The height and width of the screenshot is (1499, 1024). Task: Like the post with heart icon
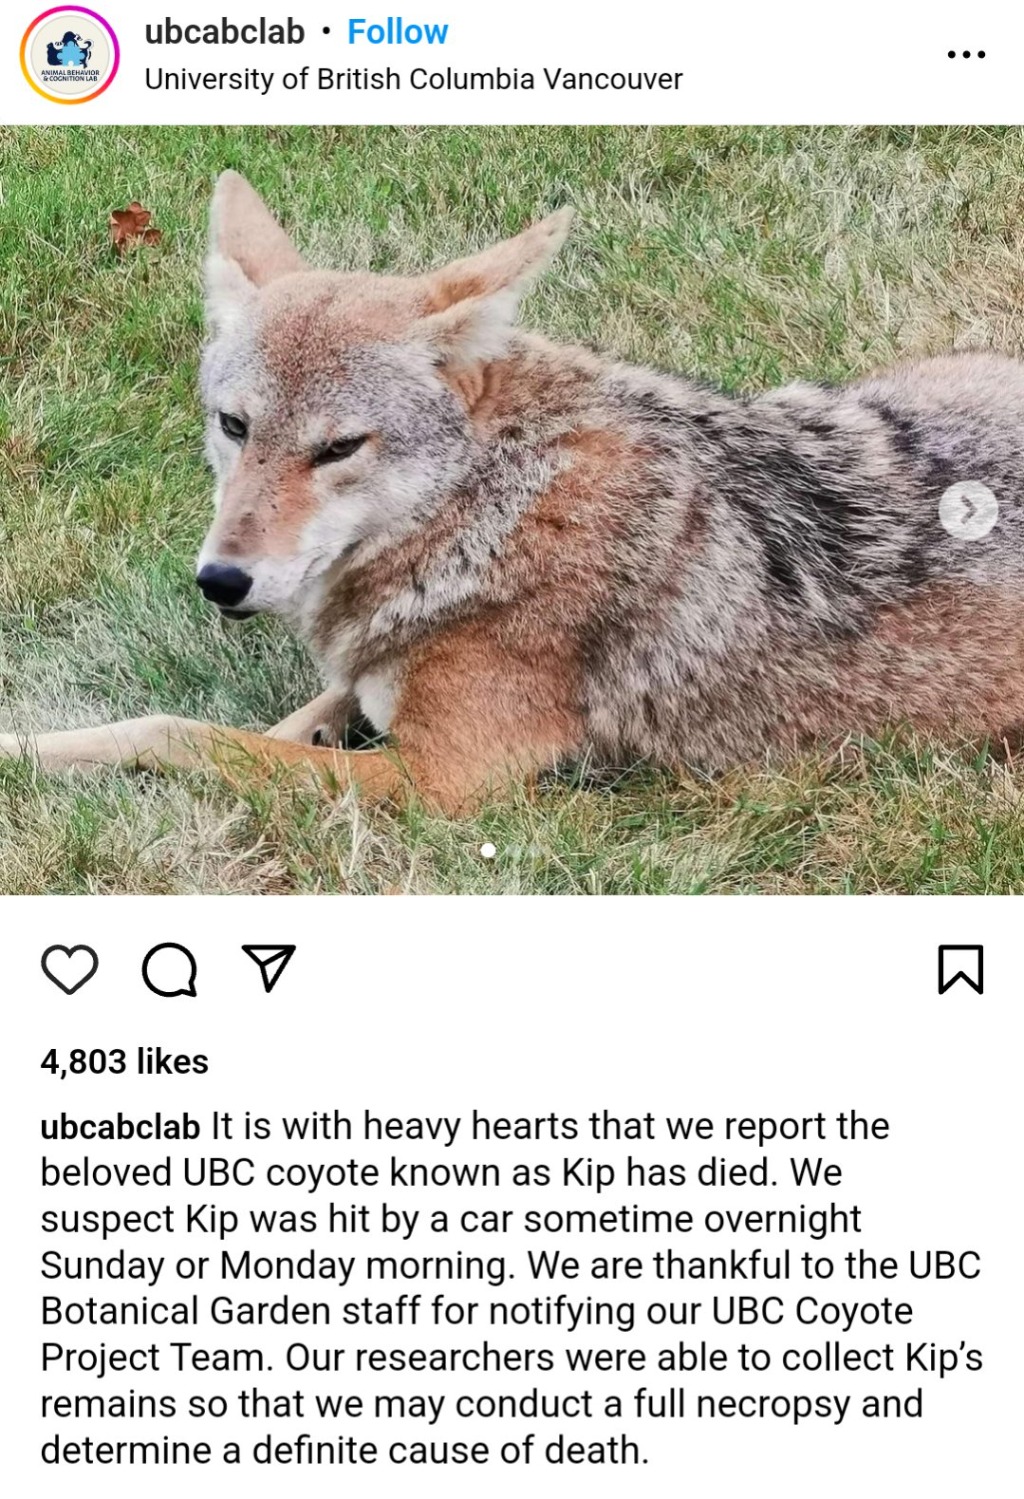pyautogui.click(x=69, y=969)
